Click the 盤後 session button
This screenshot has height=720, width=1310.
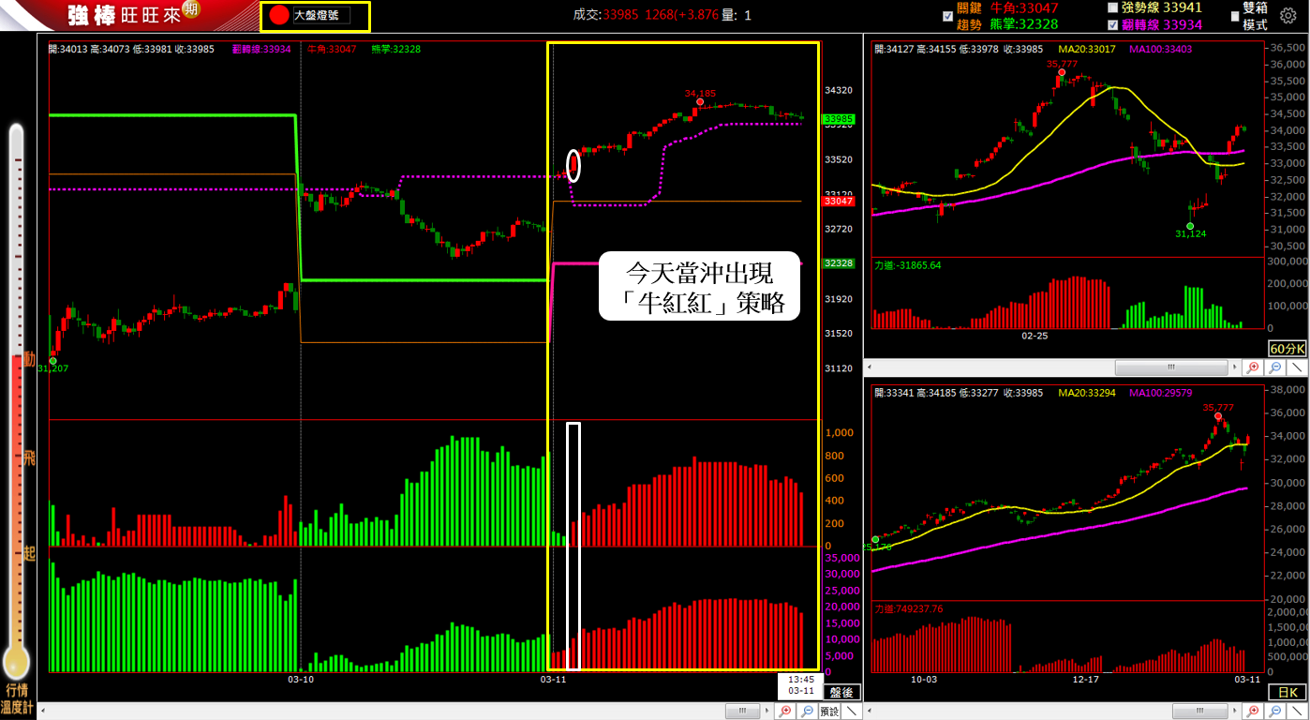coord(840,692)
